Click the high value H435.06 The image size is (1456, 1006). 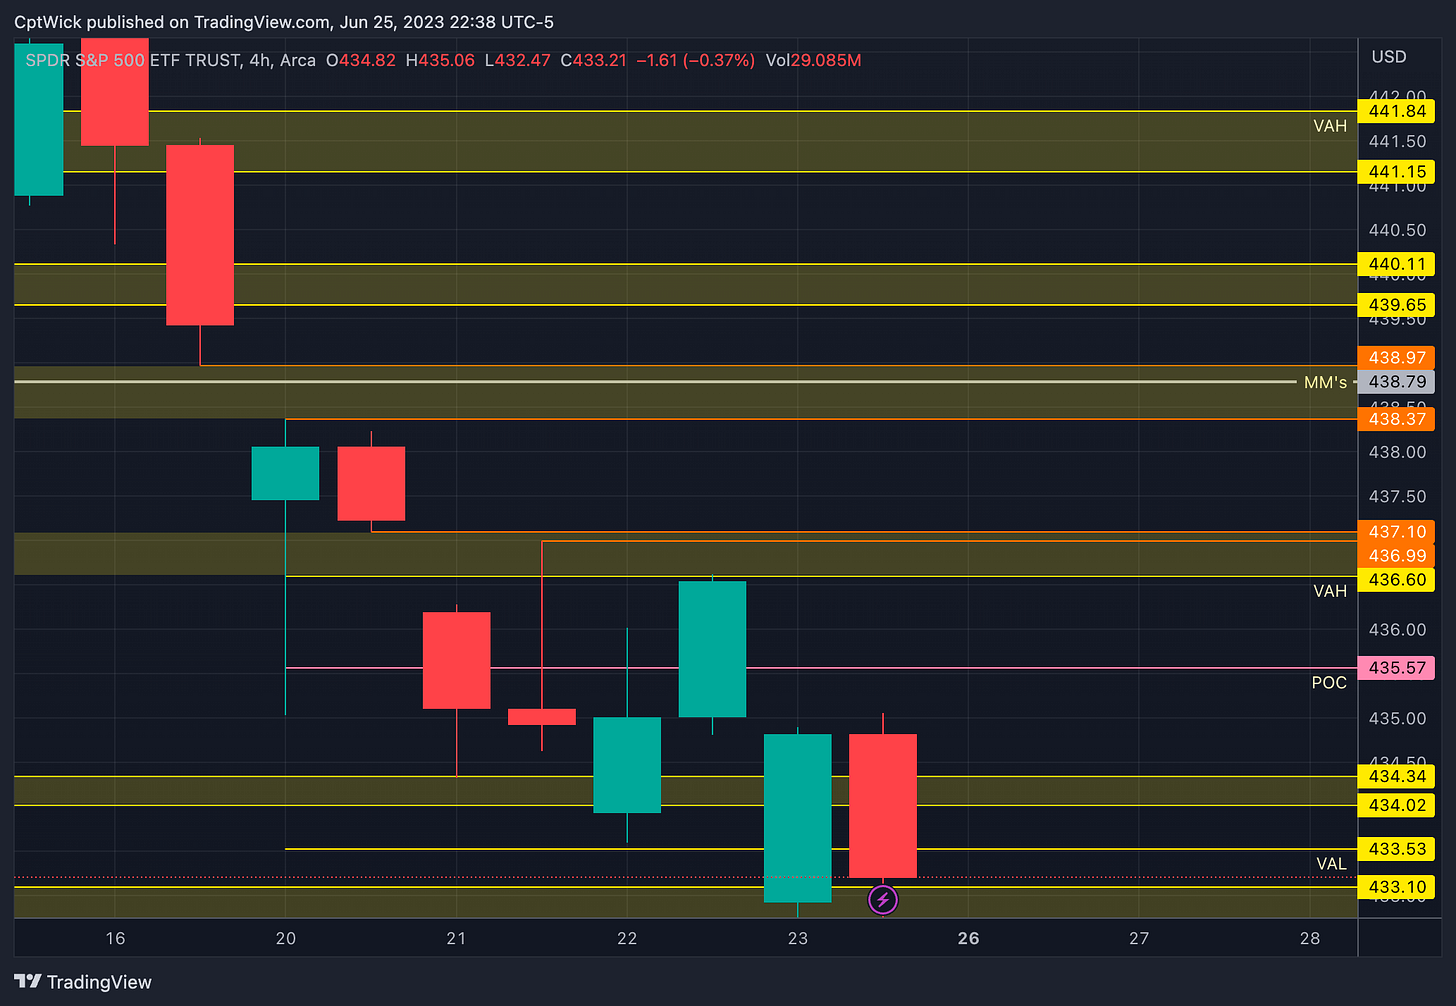(440, 60)
